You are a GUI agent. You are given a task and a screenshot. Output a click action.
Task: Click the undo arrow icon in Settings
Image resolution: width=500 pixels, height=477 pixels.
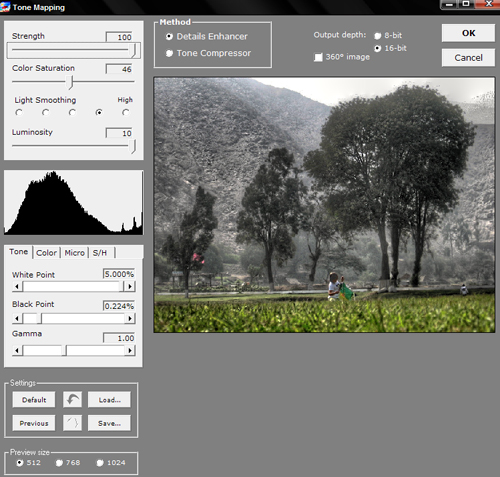[x=72, y=399]
